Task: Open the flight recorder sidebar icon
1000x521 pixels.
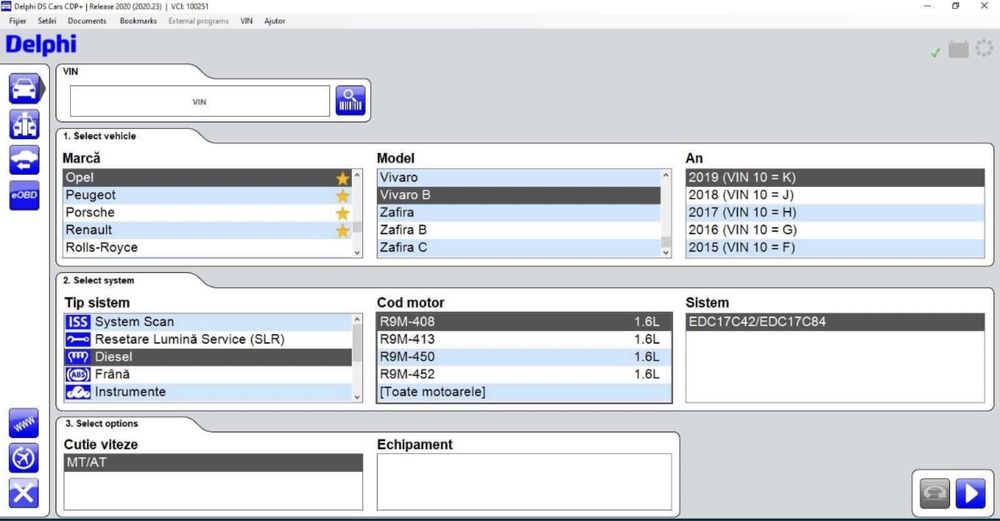Action: [24, 458]
